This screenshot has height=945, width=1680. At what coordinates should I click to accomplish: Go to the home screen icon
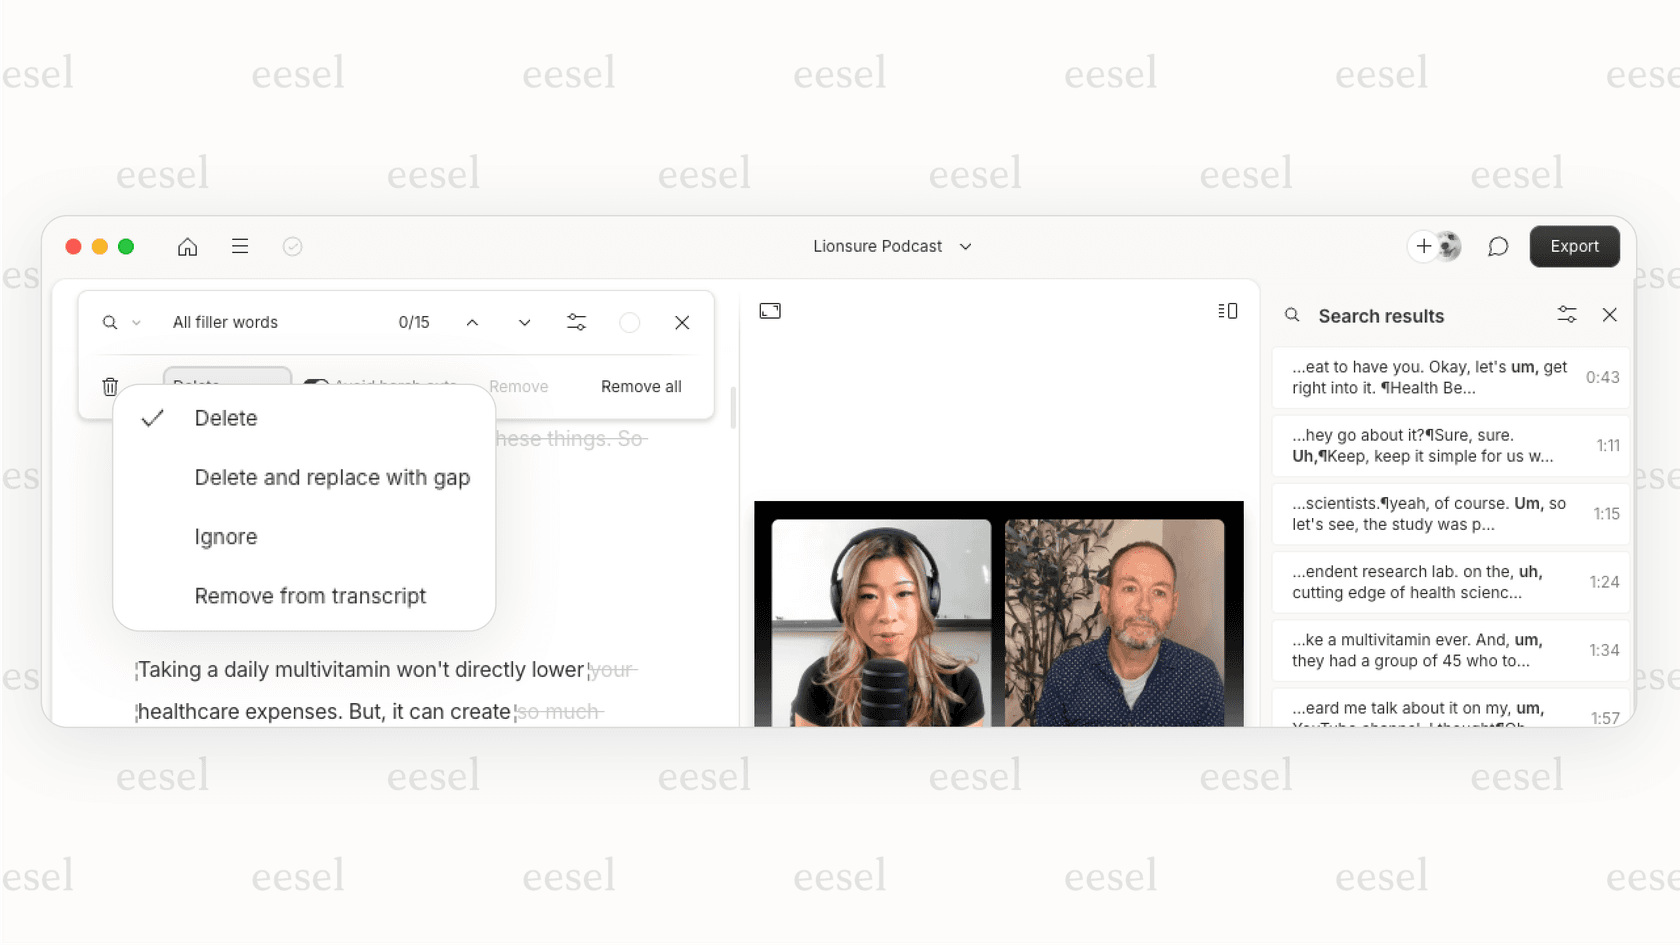coord(187,246)
